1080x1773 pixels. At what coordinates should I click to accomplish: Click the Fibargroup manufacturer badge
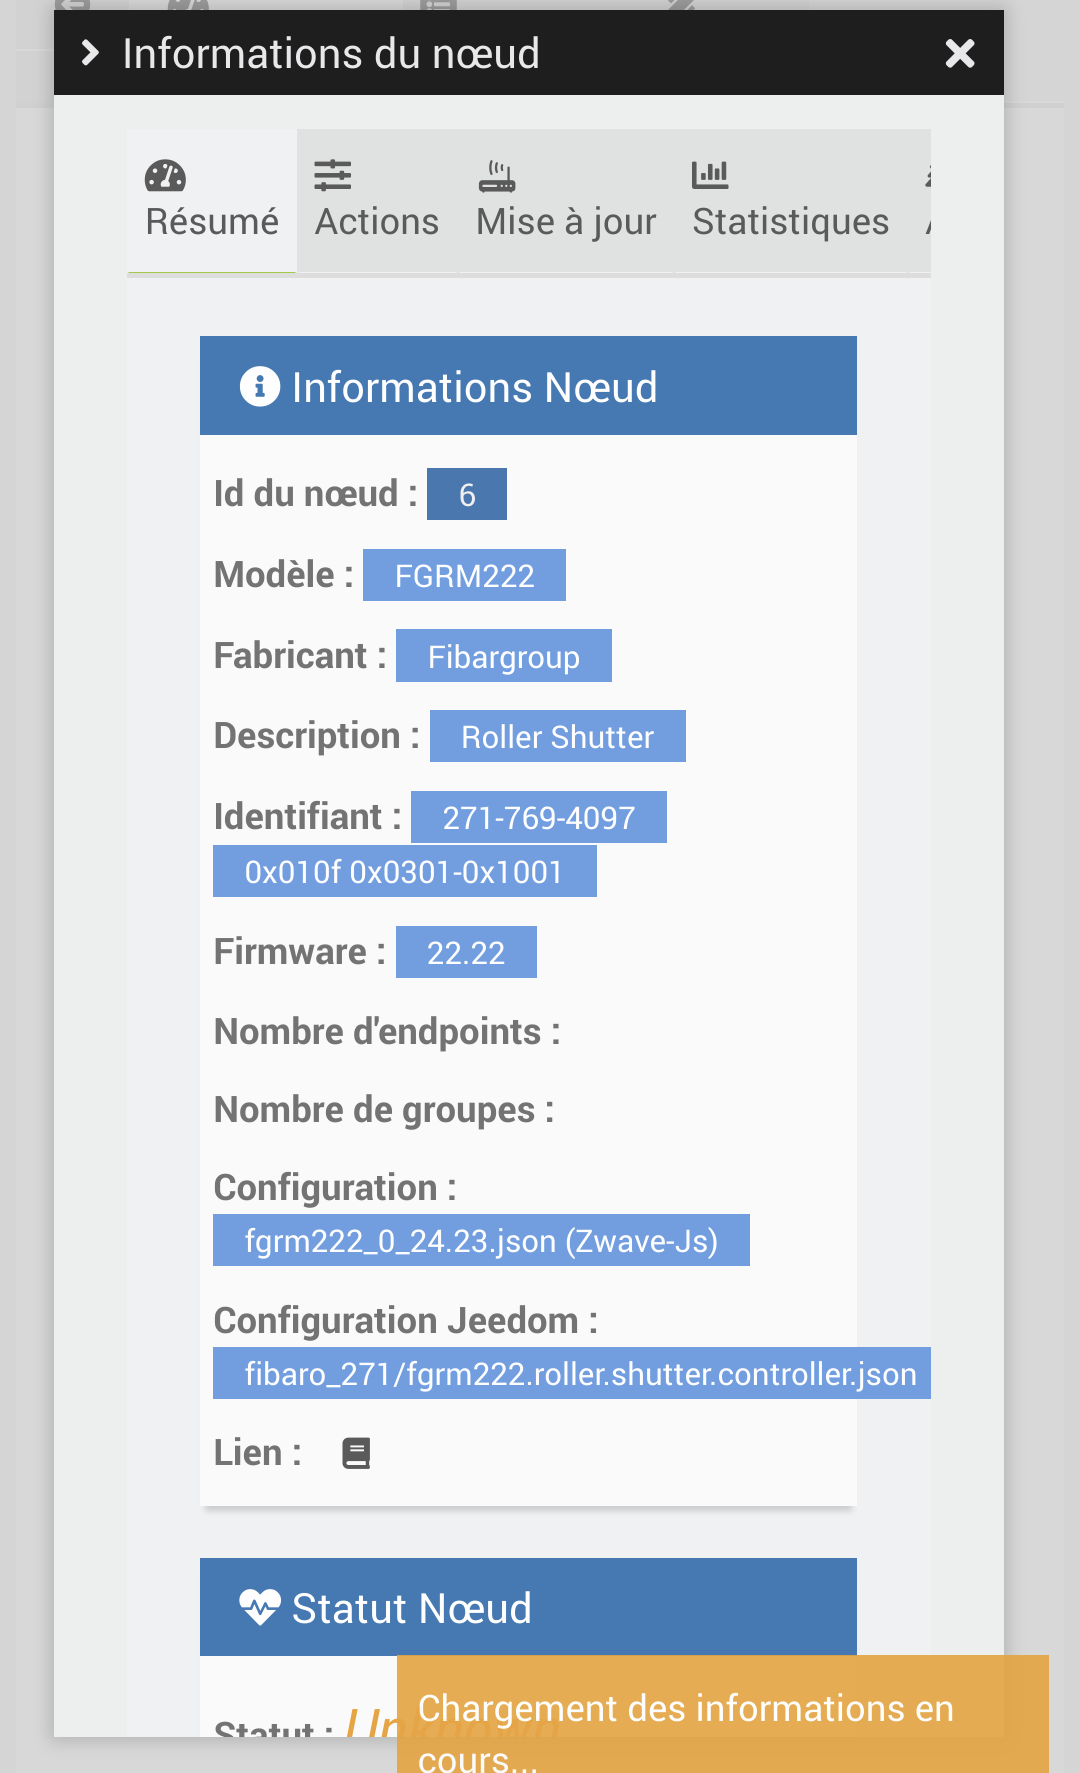point(503,657)
